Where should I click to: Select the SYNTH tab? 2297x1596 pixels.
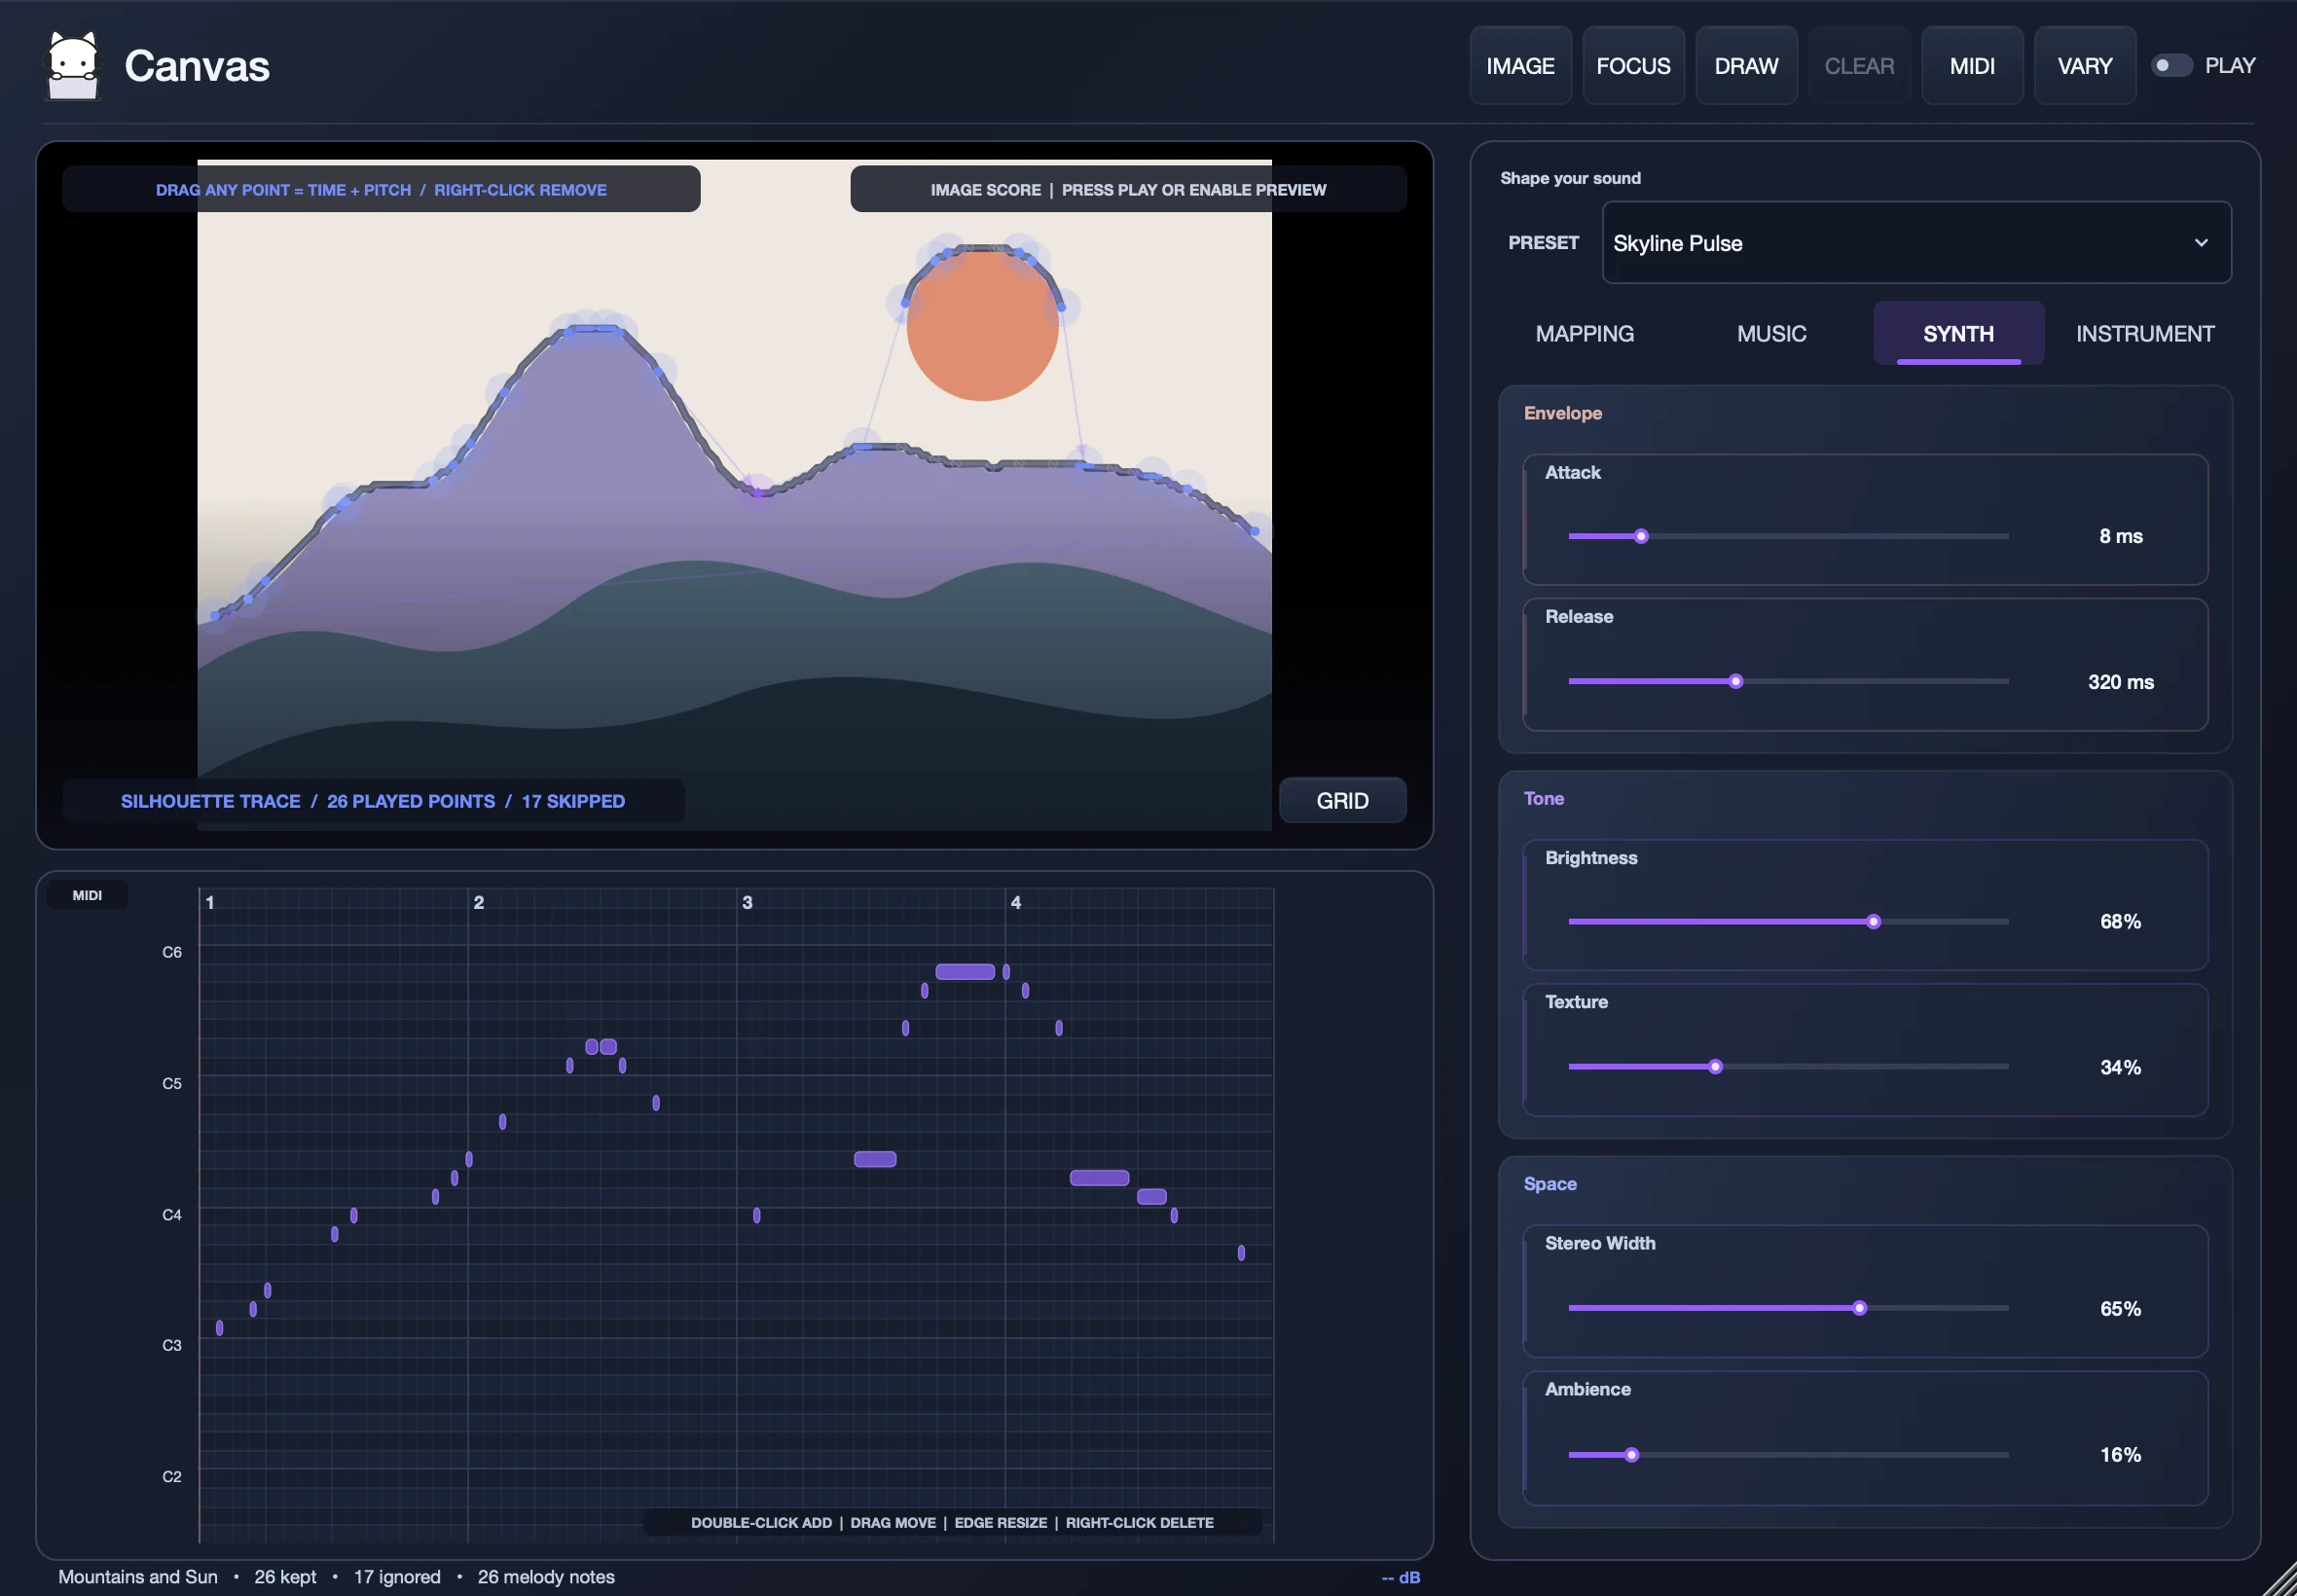click(x=1958, y=334)
